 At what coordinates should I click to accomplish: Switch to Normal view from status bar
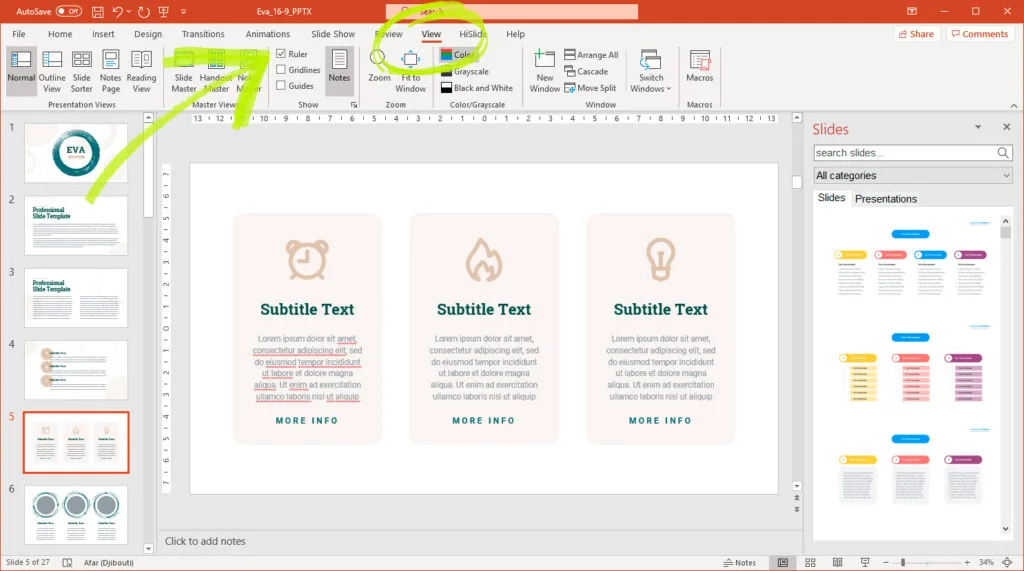(x=783, y=563)
